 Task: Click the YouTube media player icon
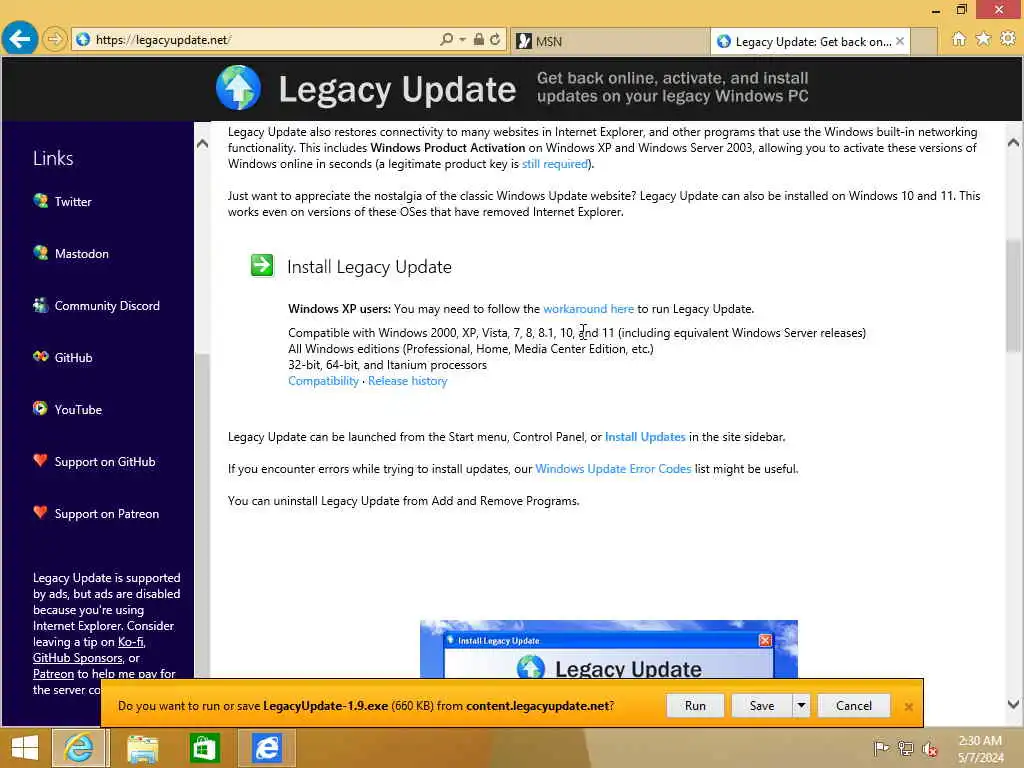pos(40,409)
